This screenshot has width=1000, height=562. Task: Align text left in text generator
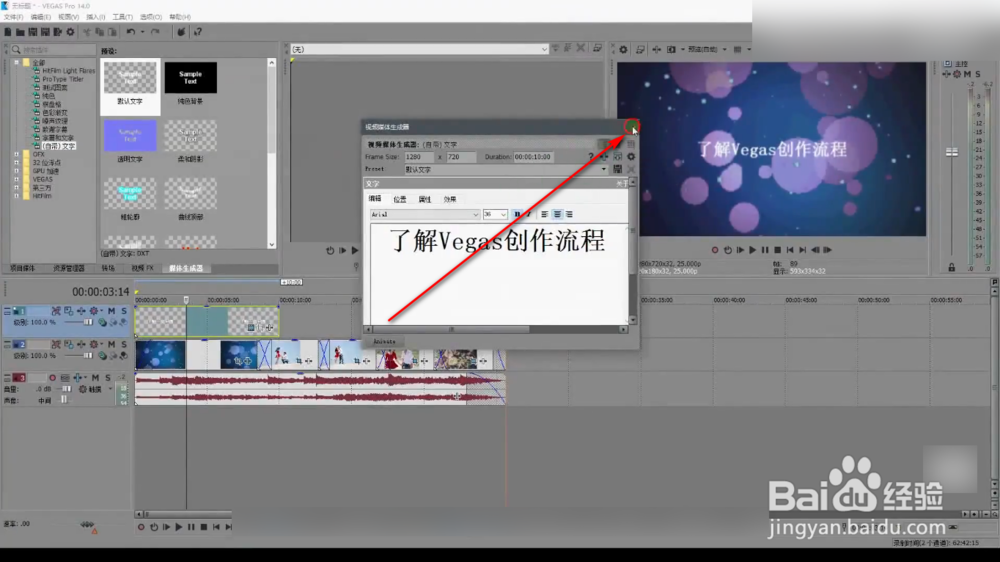click(544, 214)
